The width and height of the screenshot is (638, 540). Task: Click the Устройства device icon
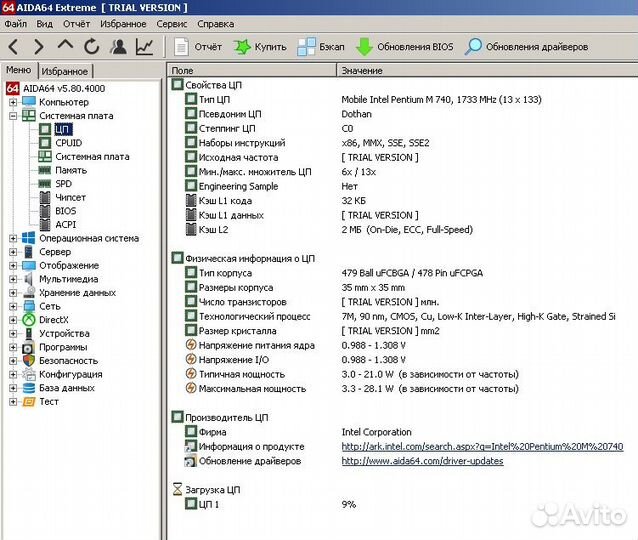click(x=28, y=334)
